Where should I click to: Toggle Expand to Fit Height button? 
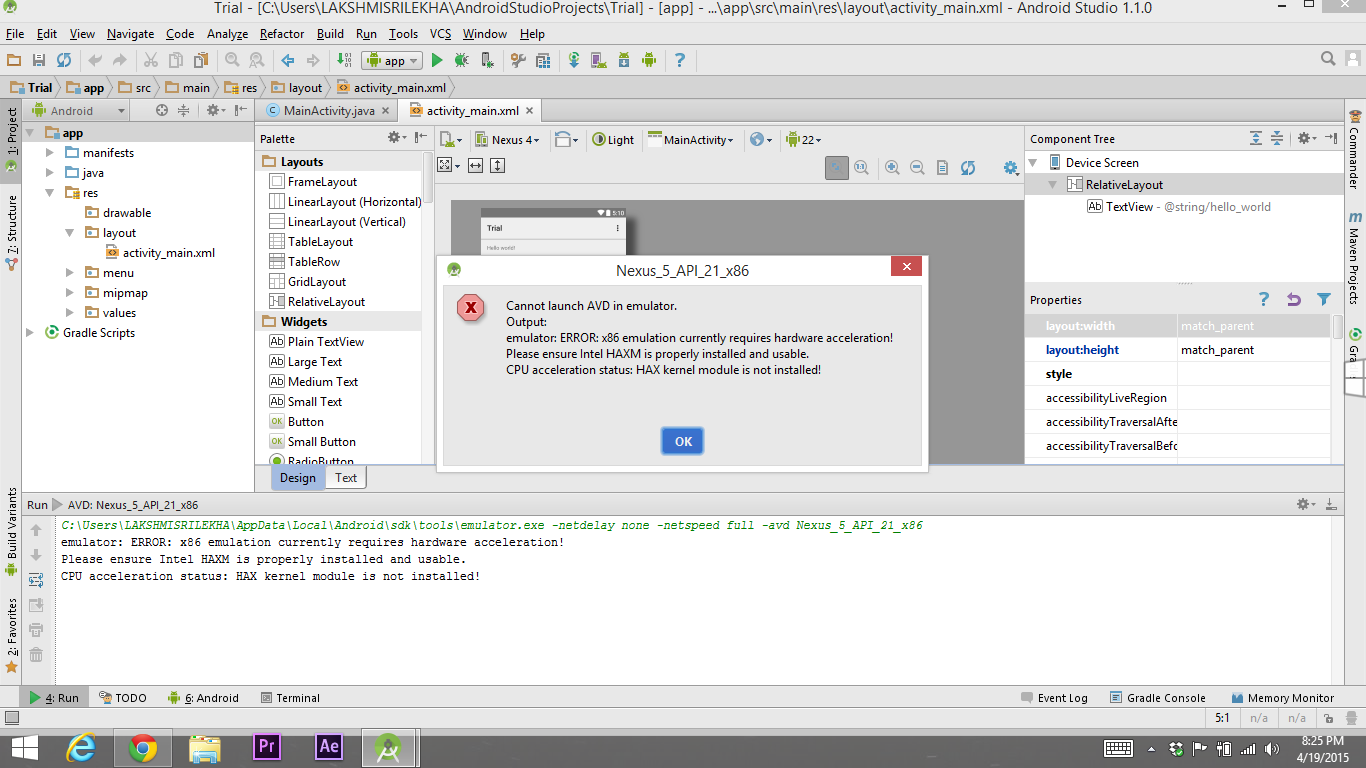coord(498,165)
